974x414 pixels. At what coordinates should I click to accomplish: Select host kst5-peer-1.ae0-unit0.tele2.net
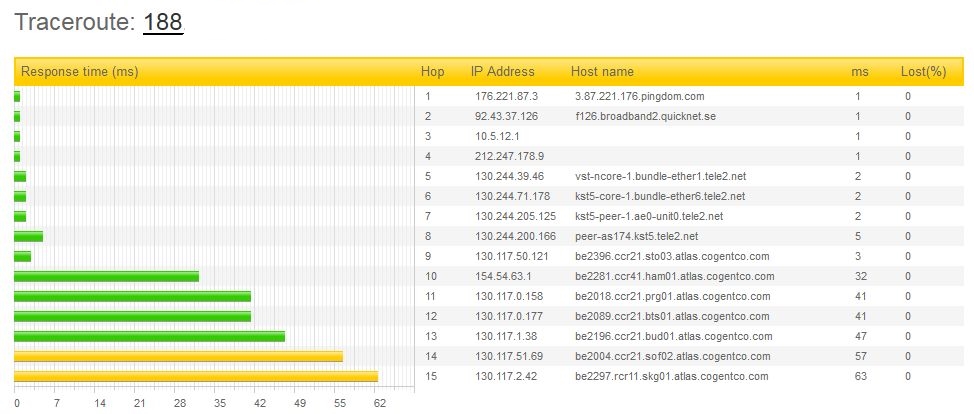click(649, 216)
